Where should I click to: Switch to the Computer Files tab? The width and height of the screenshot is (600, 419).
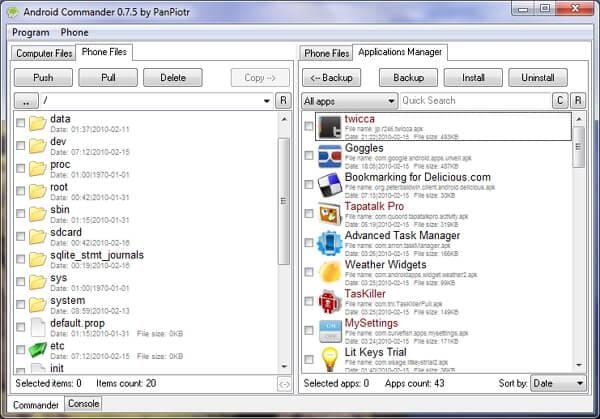tap(44, 53)
